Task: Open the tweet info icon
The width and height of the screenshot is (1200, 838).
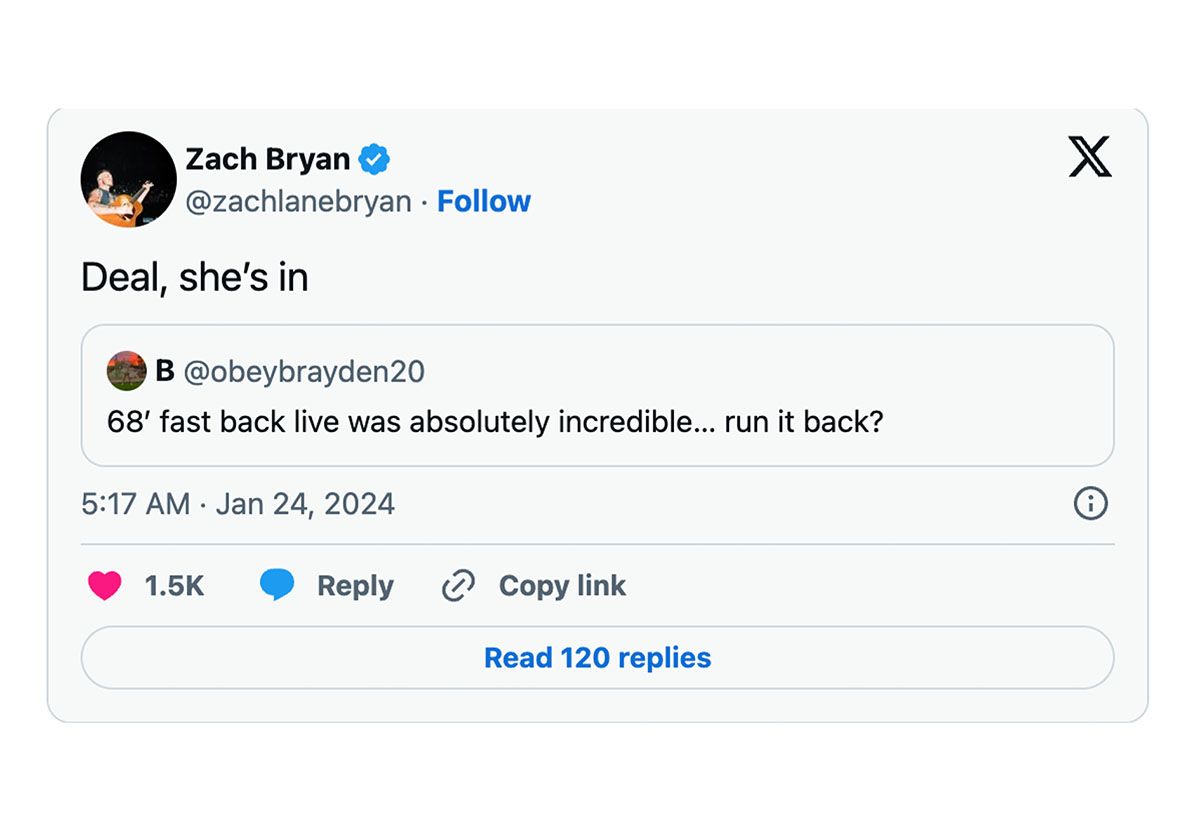Action: (1090, 503)
